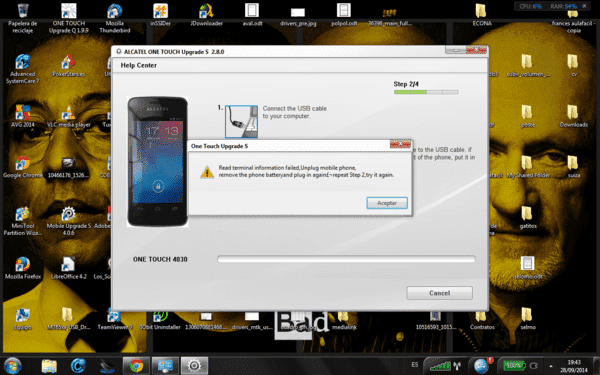
Task: Click the Aceptar button in error dialog
Action: [x=387, y=203]
